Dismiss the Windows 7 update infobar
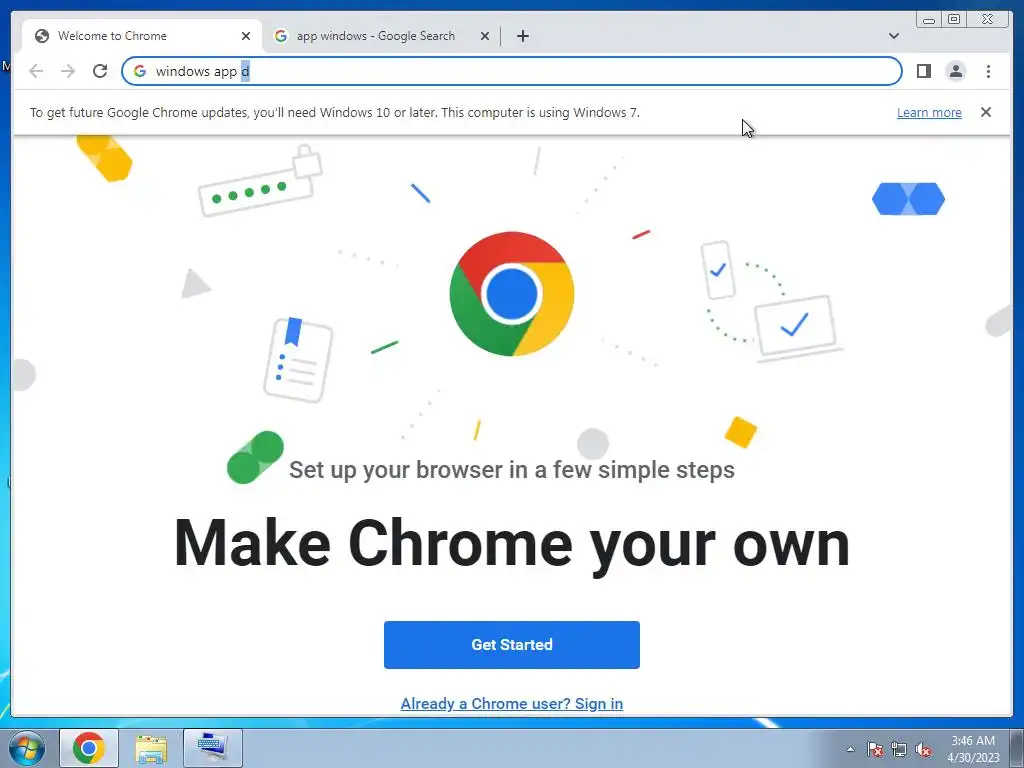Screen dimensions: 1024x768 coord(985,112)
